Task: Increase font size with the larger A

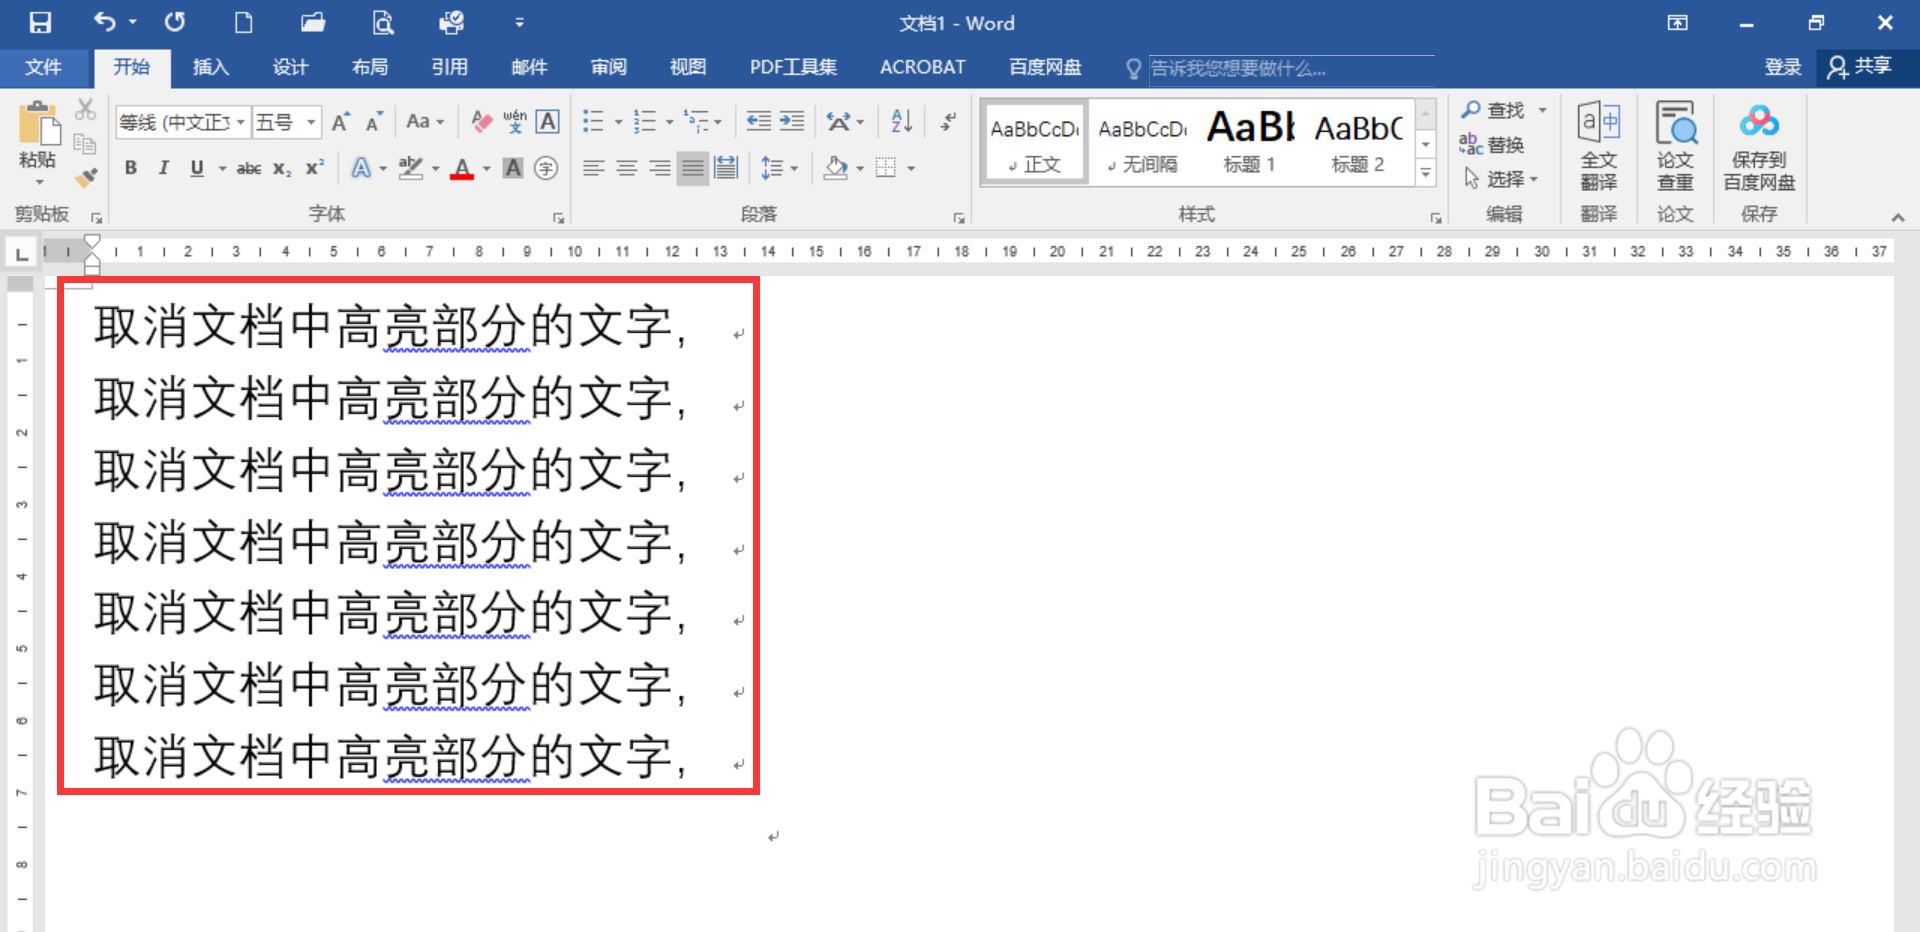Action: pos(341,122)
